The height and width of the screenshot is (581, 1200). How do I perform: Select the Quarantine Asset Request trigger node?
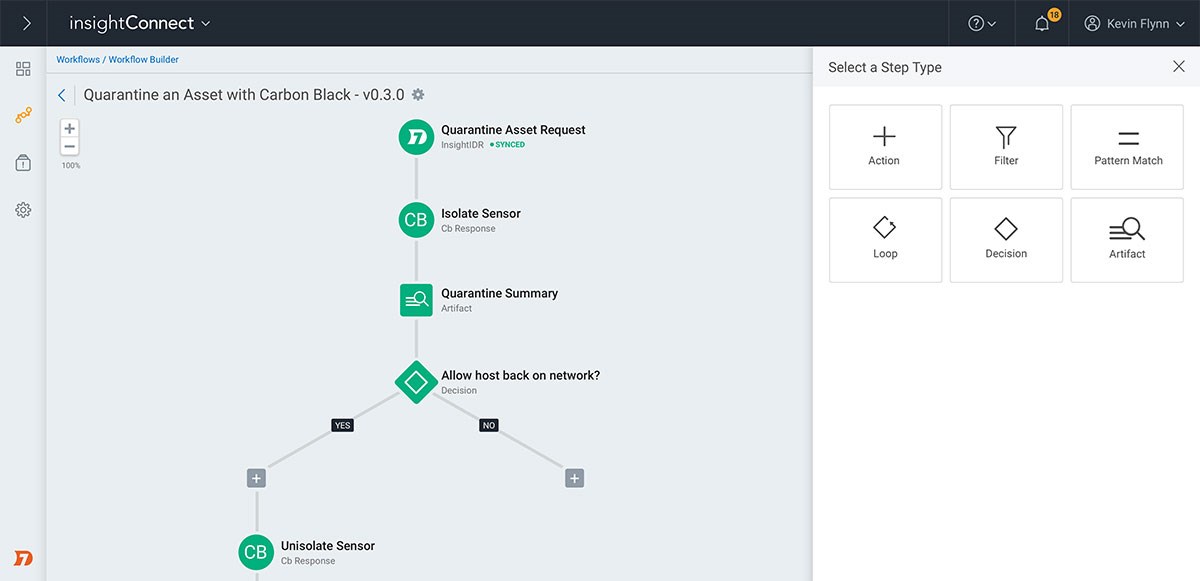click(x=416, y=137)
